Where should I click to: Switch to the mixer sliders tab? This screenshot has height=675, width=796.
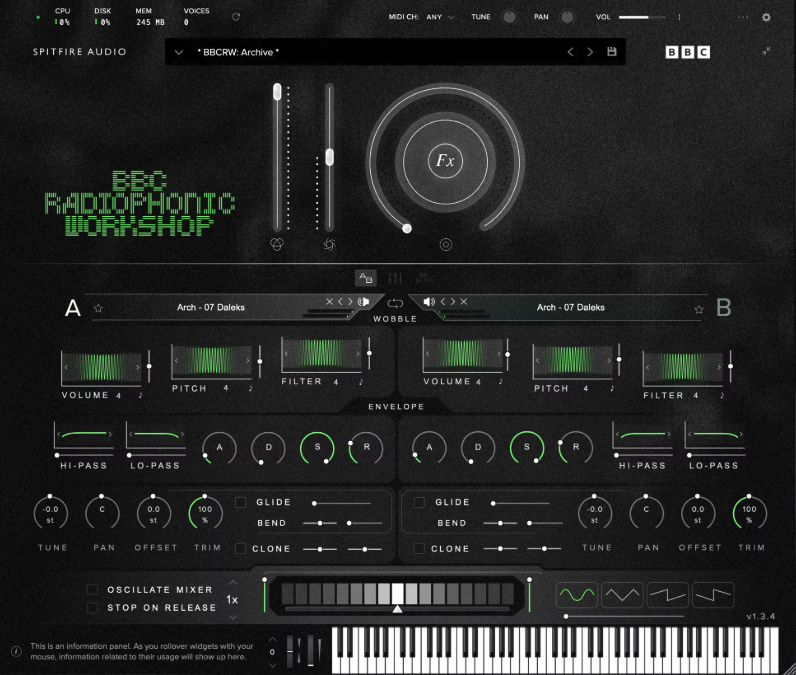point(395,278)
